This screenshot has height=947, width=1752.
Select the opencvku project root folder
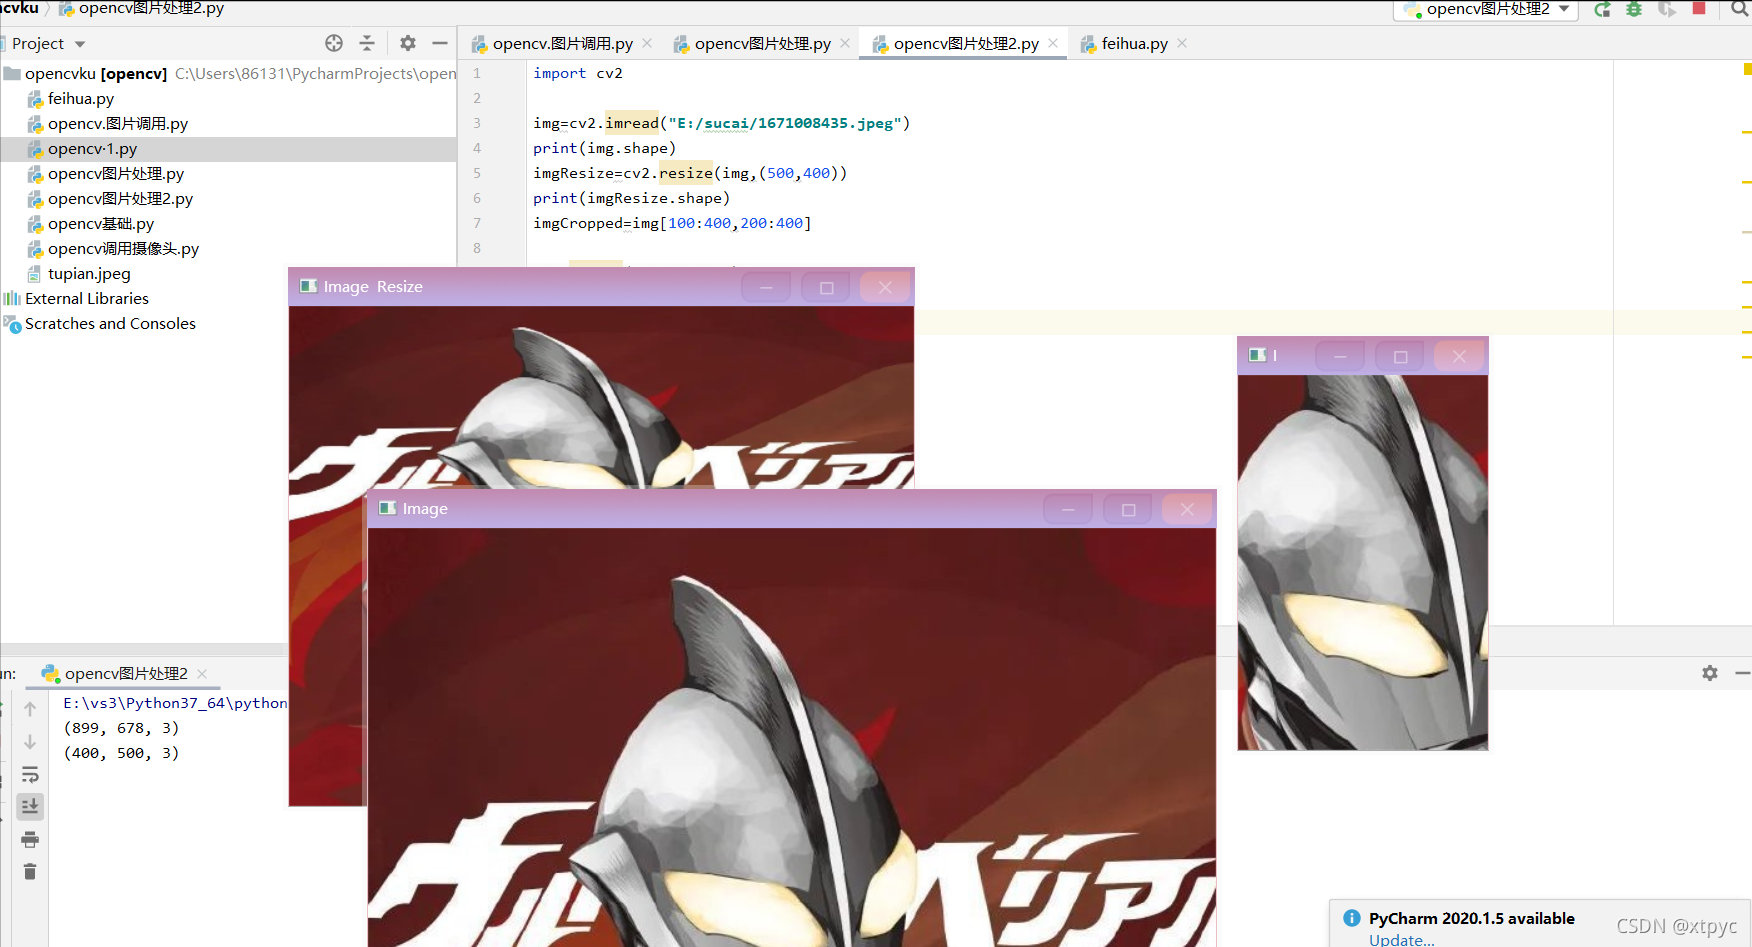click(x=96, y=73)
